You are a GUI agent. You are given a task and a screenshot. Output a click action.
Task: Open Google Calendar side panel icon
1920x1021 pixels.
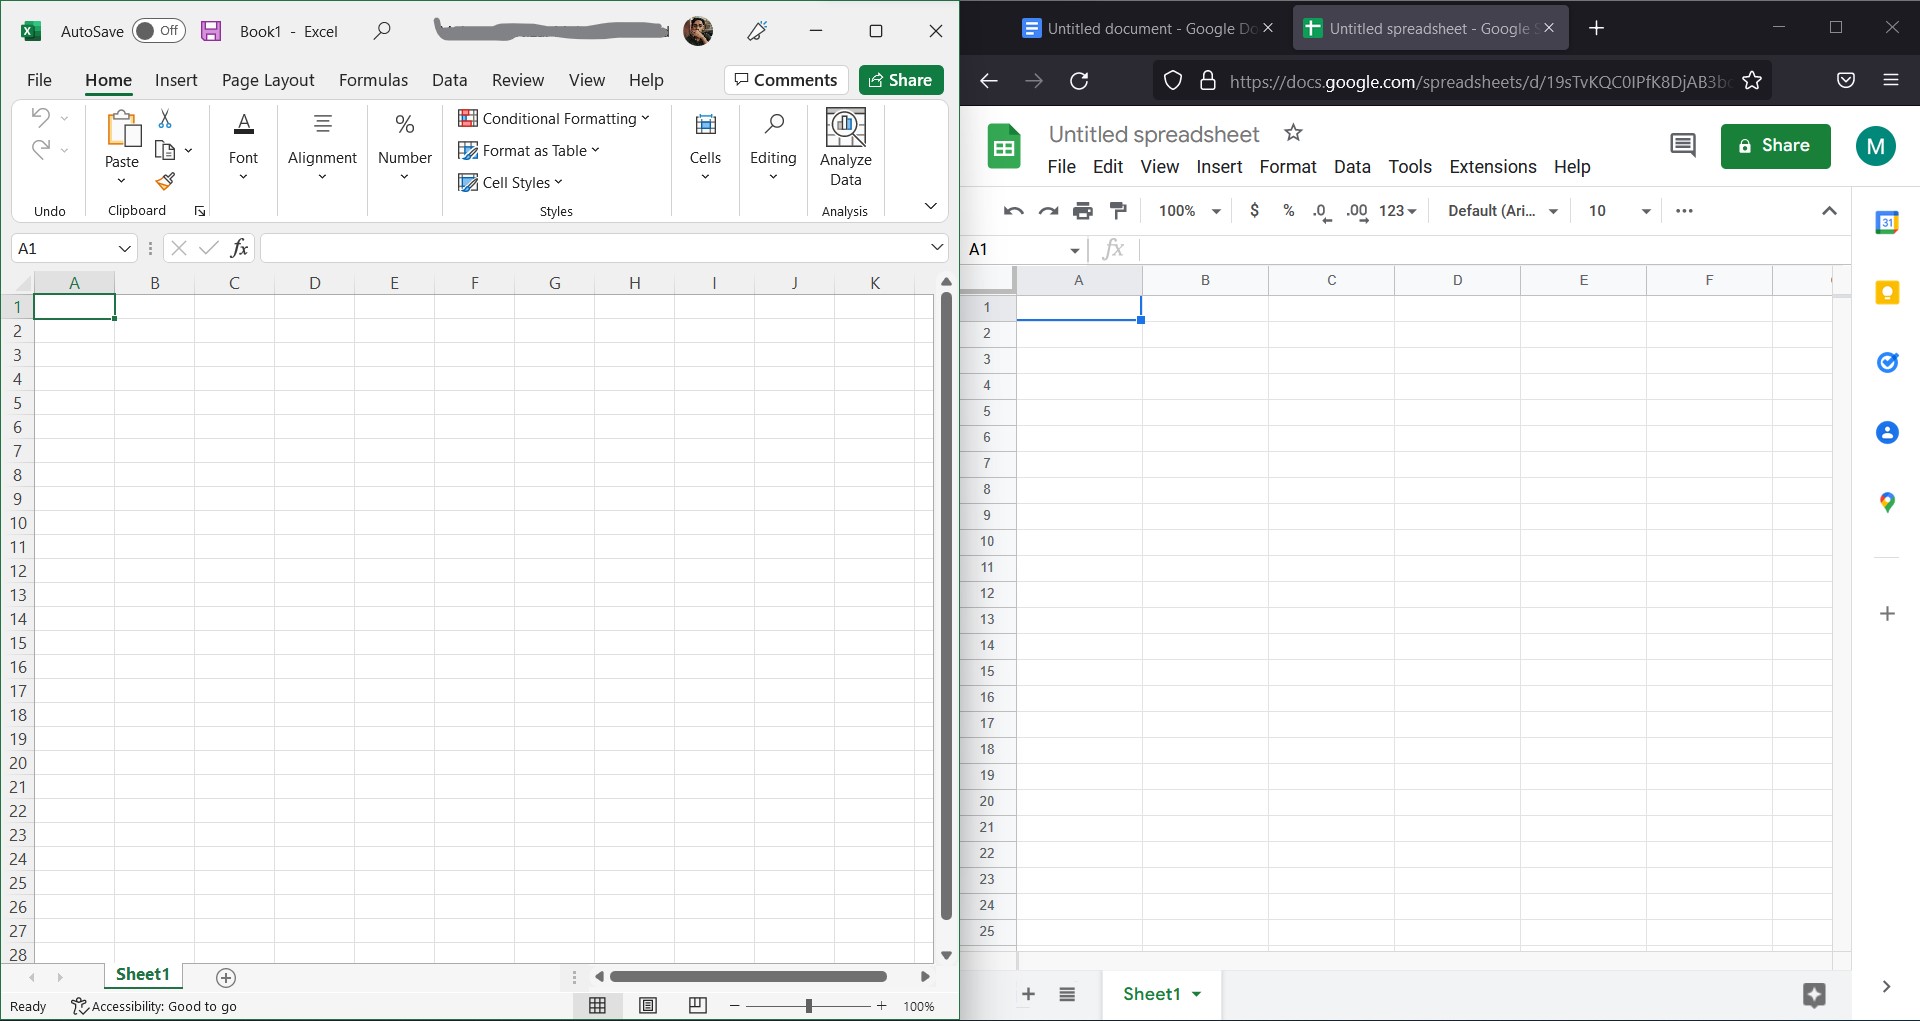pyautogui.click(x=1887, y=223)
